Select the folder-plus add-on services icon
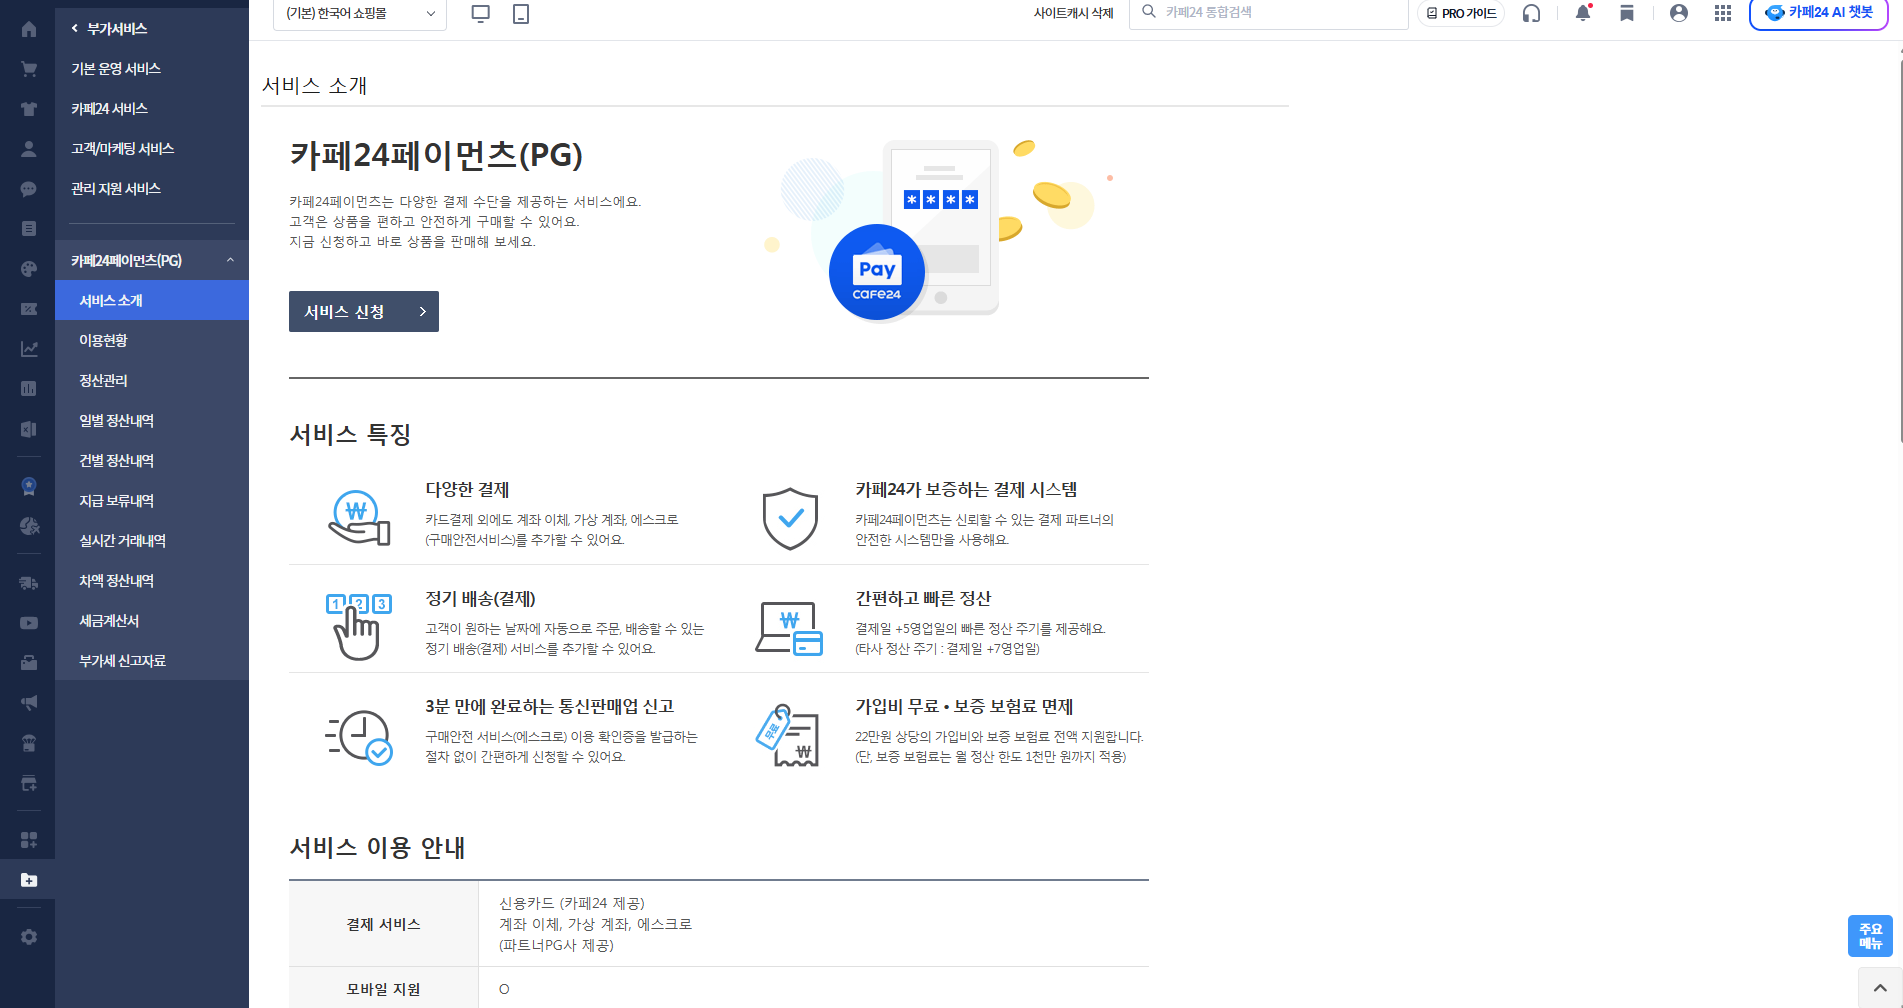 [x=28, y=880]
